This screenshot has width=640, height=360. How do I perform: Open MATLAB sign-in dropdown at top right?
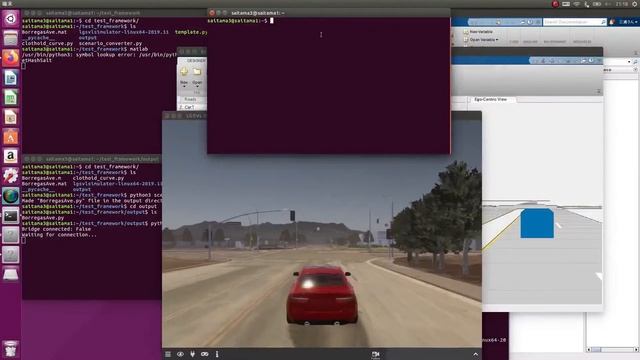tap(628, 22)
